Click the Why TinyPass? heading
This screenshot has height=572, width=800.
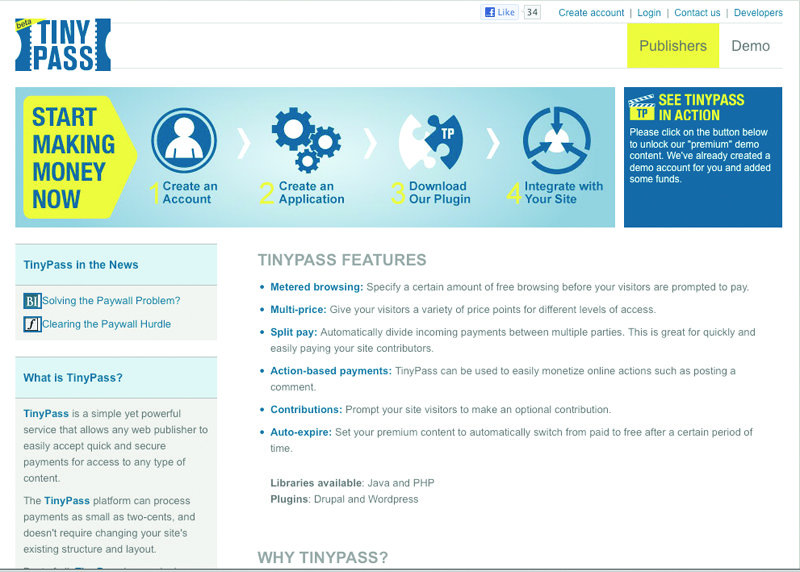coord(323,557)
